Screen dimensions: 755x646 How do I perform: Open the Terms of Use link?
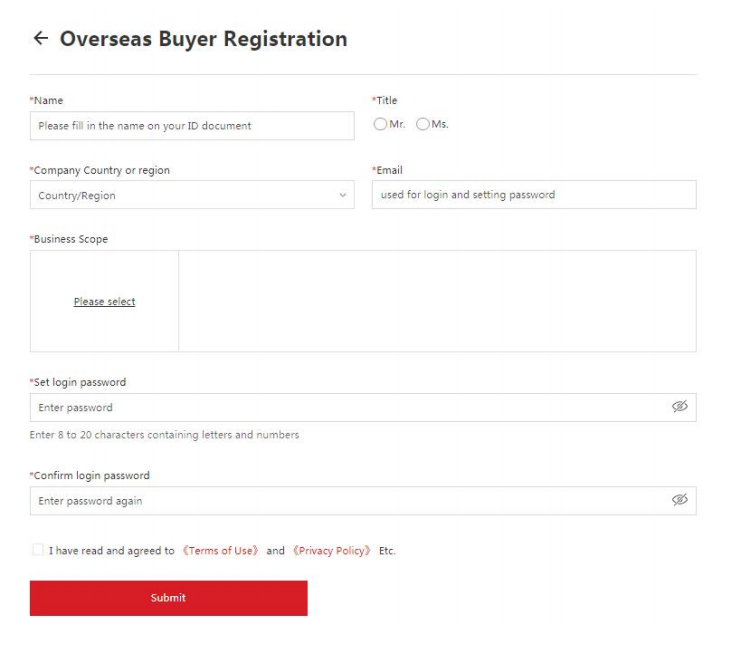(x=222, y=551)
